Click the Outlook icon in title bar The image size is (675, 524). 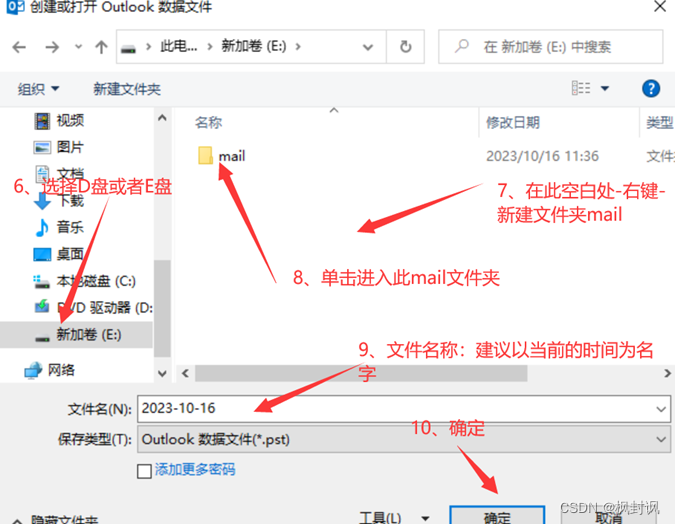15,7
